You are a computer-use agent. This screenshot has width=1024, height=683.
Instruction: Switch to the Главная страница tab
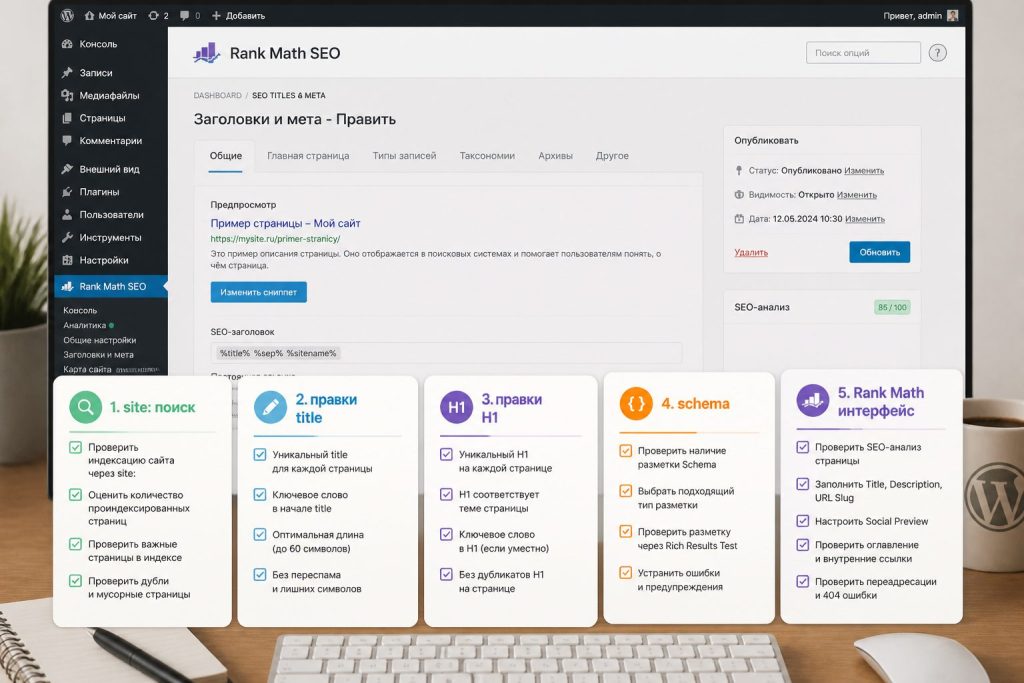point(308,156)
